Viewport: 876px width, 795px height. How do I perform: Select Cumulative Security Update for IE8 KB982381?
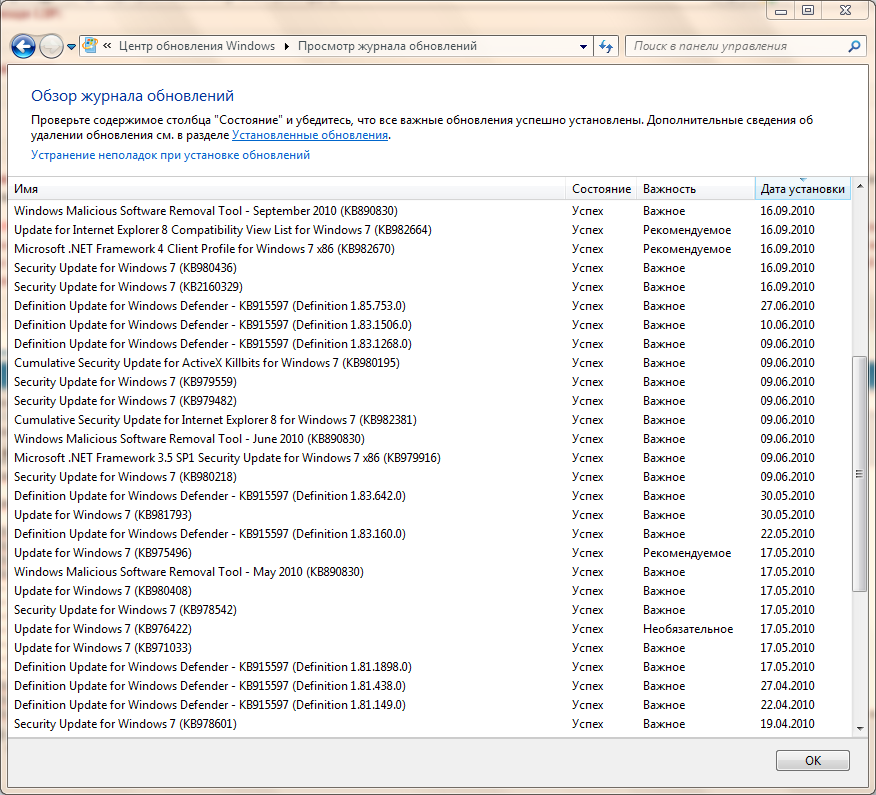tap(429, 420)
